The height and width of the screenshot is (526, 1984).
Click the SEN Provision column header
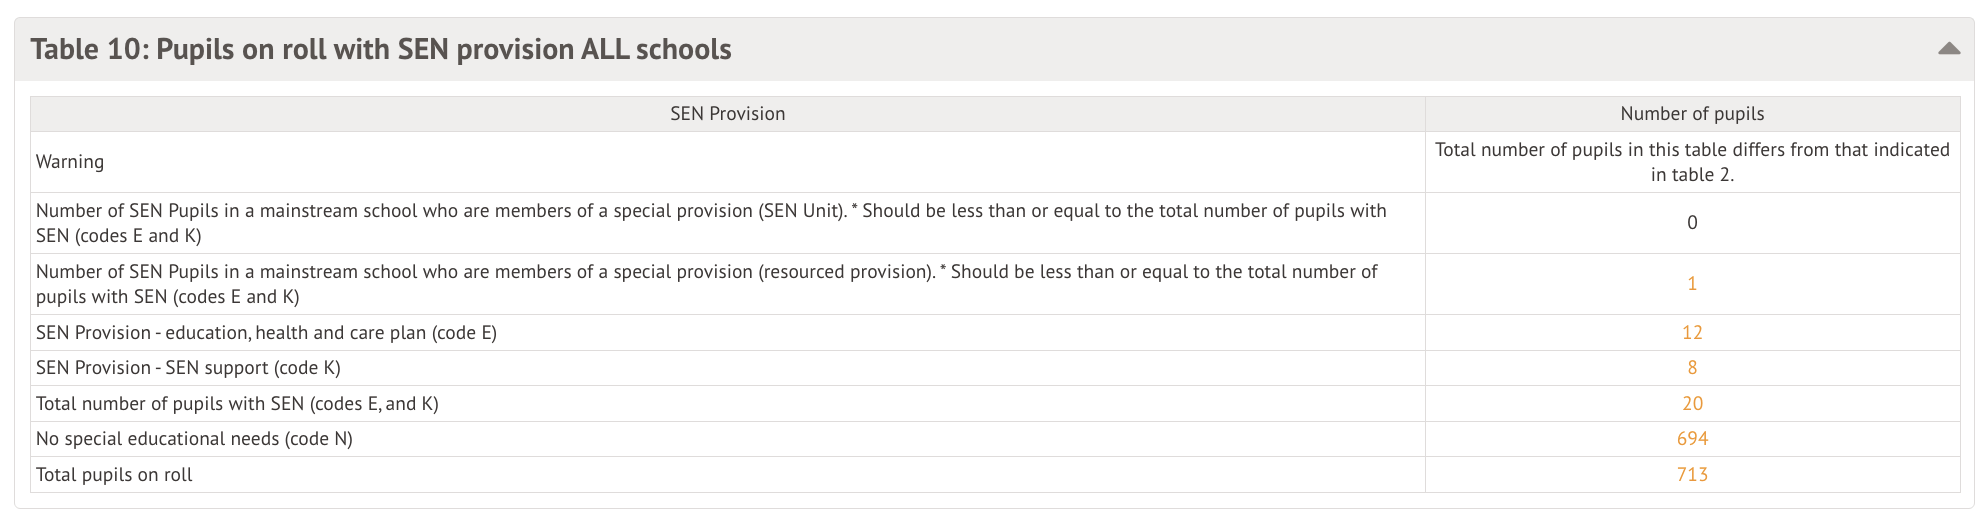tap(727, 114)
